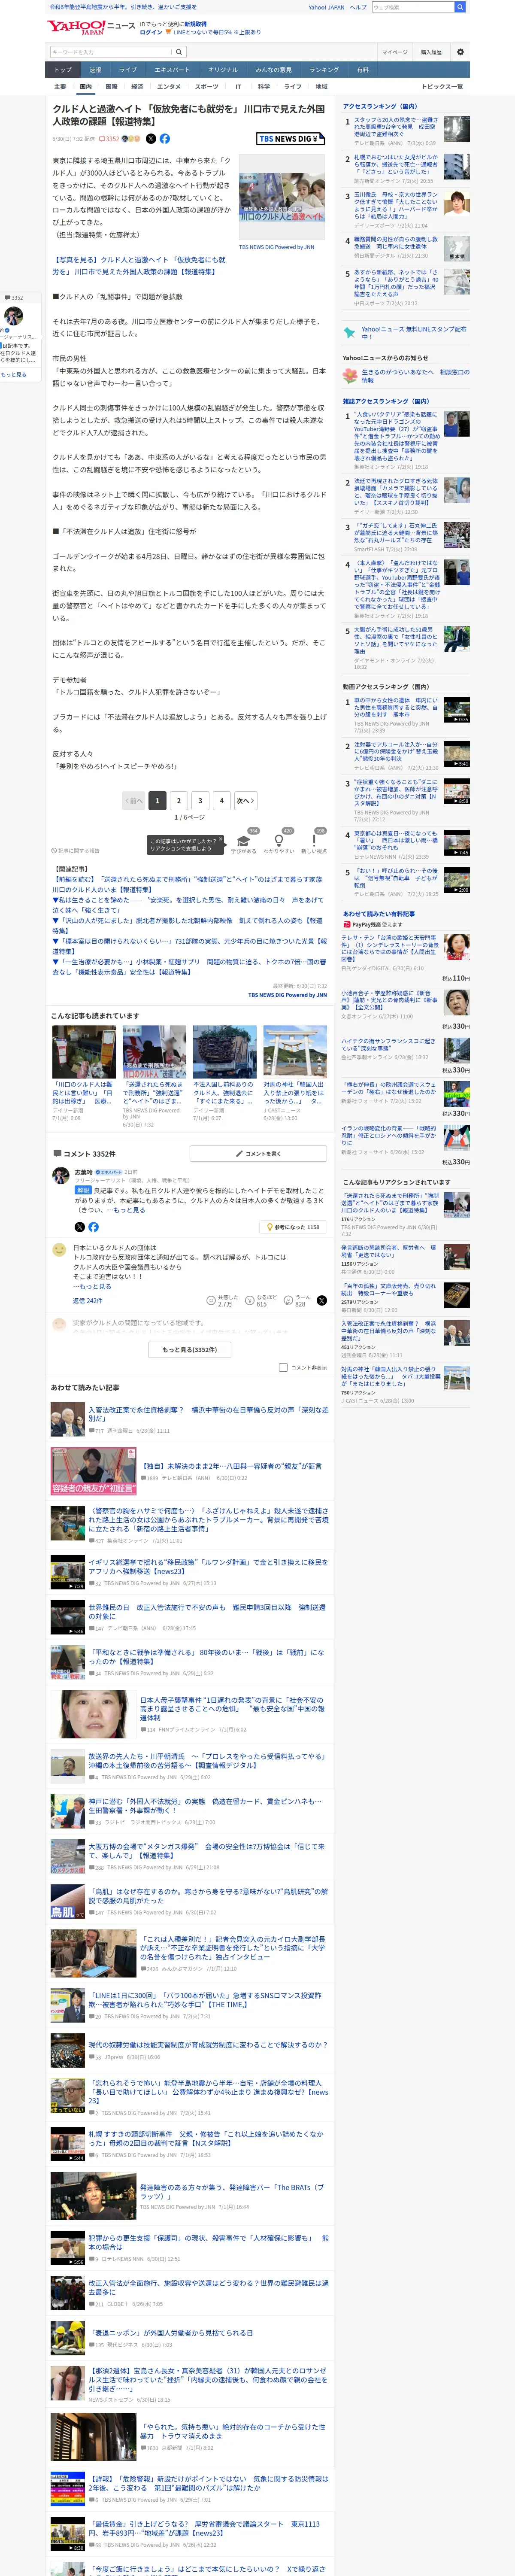Open トピックス一覧 link

click(x=443, y=87)
